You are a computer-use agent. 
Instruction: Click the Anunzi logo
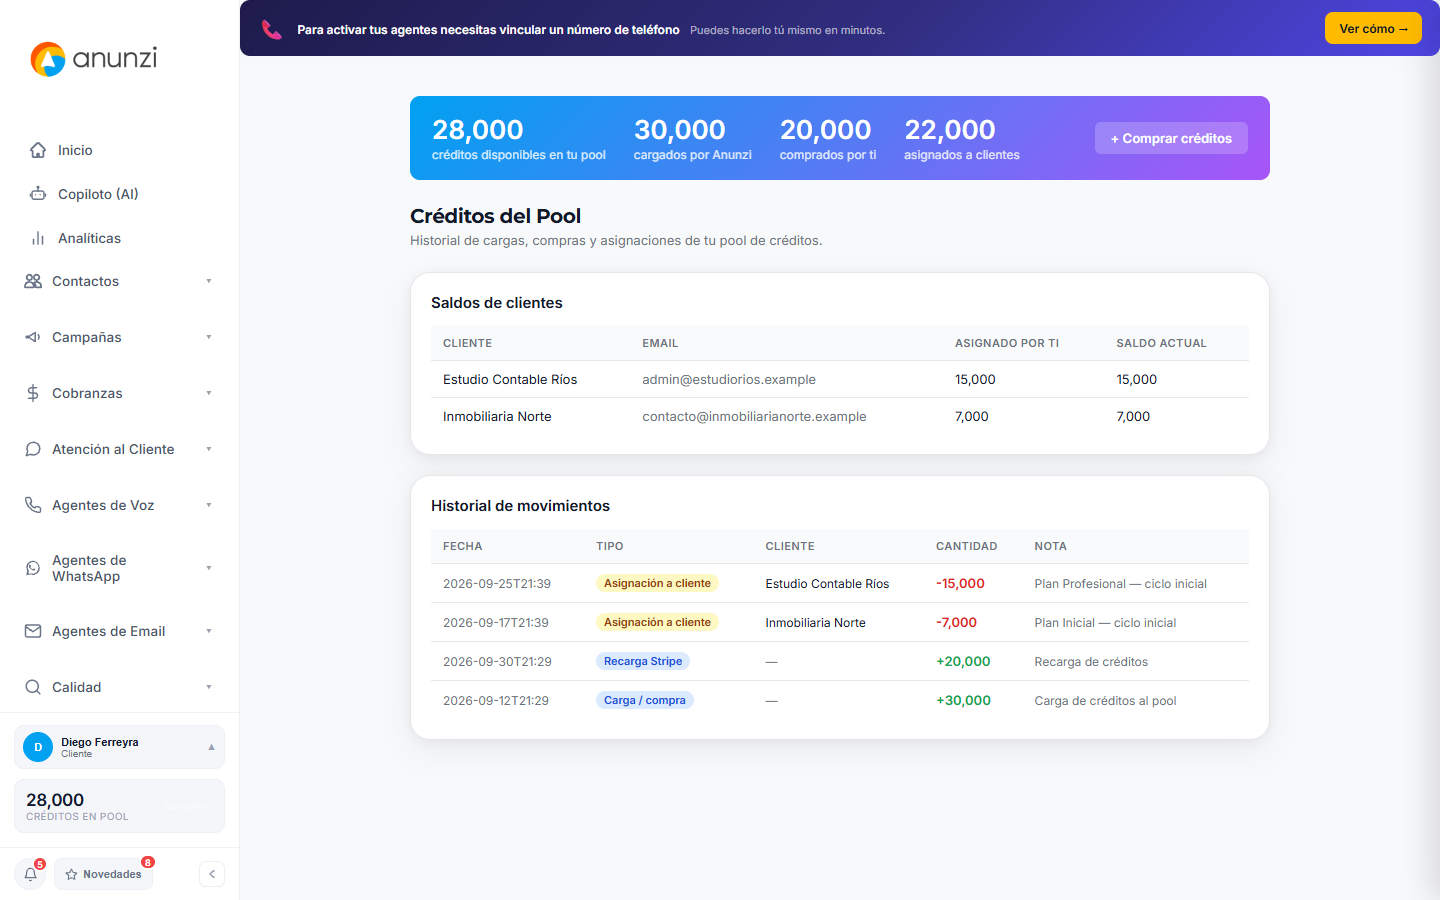(x=94, y=59)
